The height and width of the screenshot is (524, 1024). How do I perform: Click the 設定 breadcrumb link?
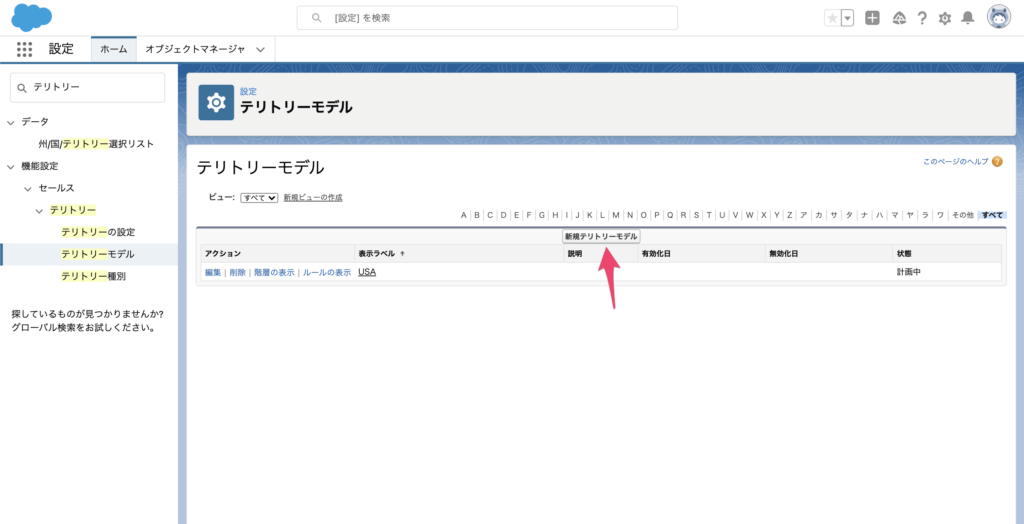248,91
